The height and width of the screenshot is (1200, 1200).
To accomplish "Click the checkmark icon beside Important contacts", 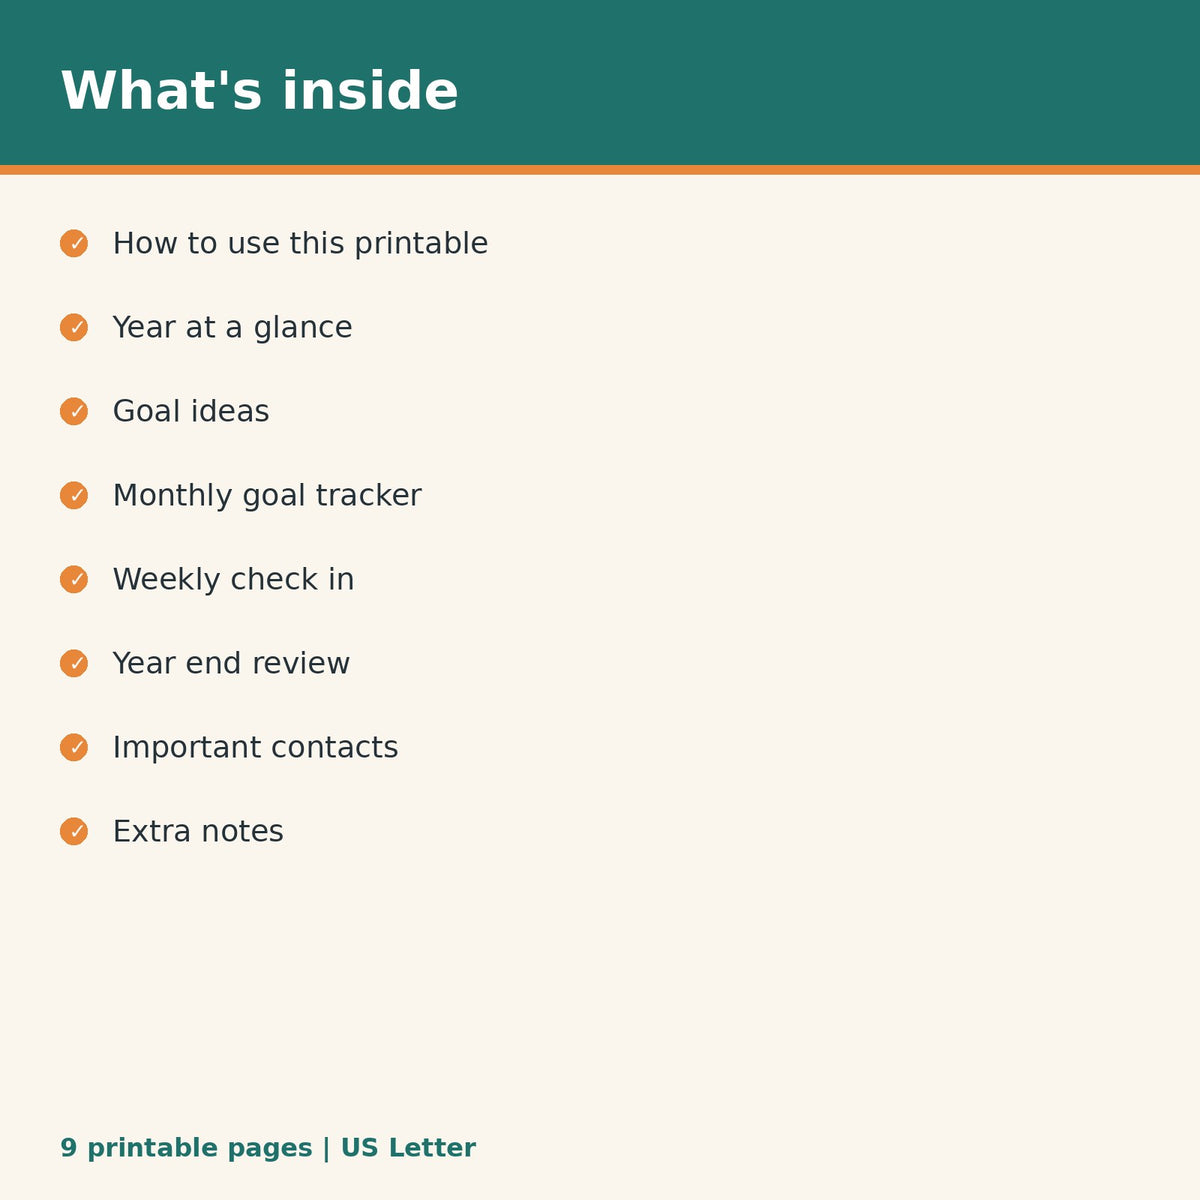I will [74, 748].
